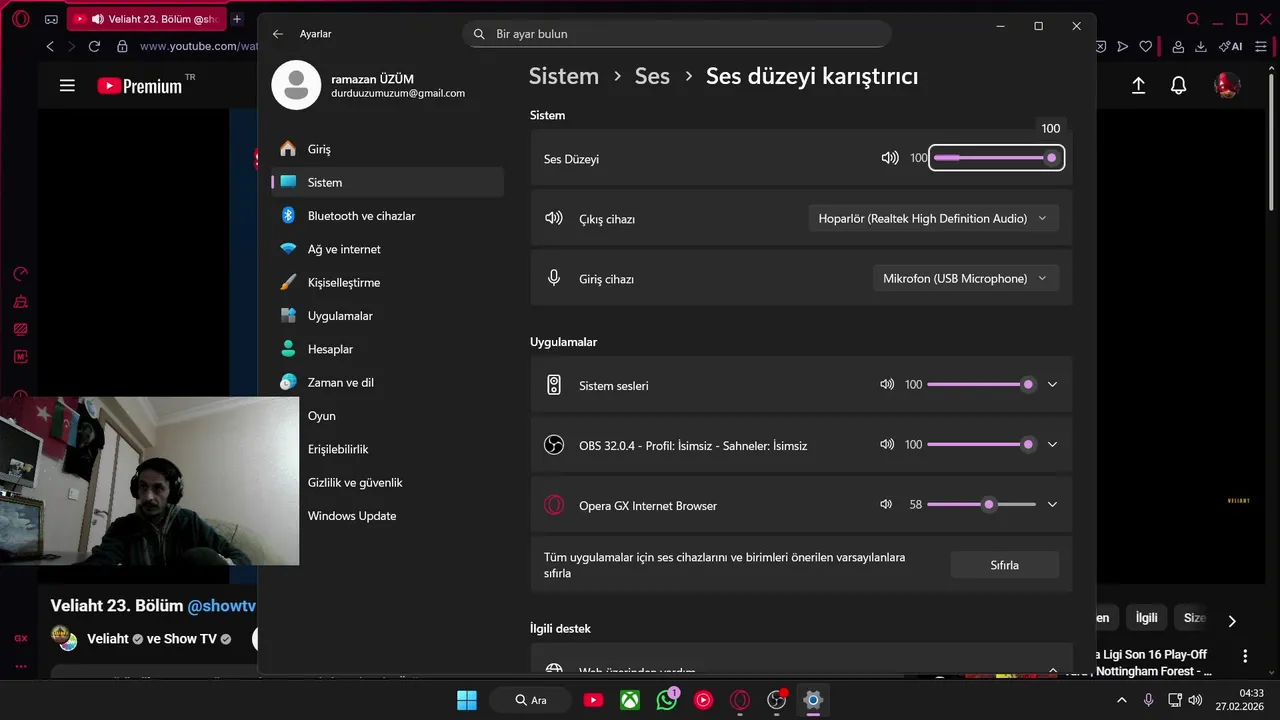Expand the Opera GX Internet Browser chevron
The width and height of the screenshot is (1280, 720).
coord(1052,505)
